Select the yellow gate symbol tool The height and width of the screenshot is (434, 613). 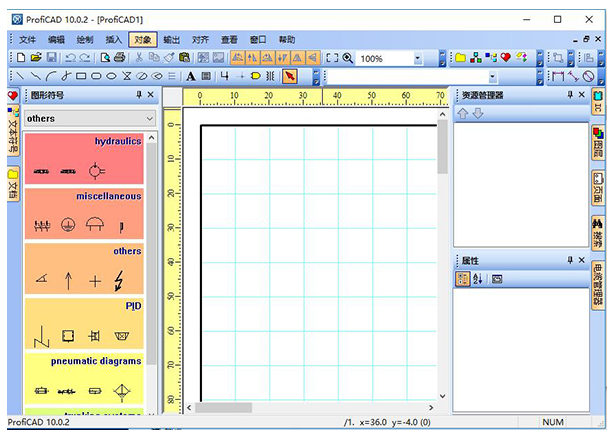pyautogui.click(x=255, y=76)
